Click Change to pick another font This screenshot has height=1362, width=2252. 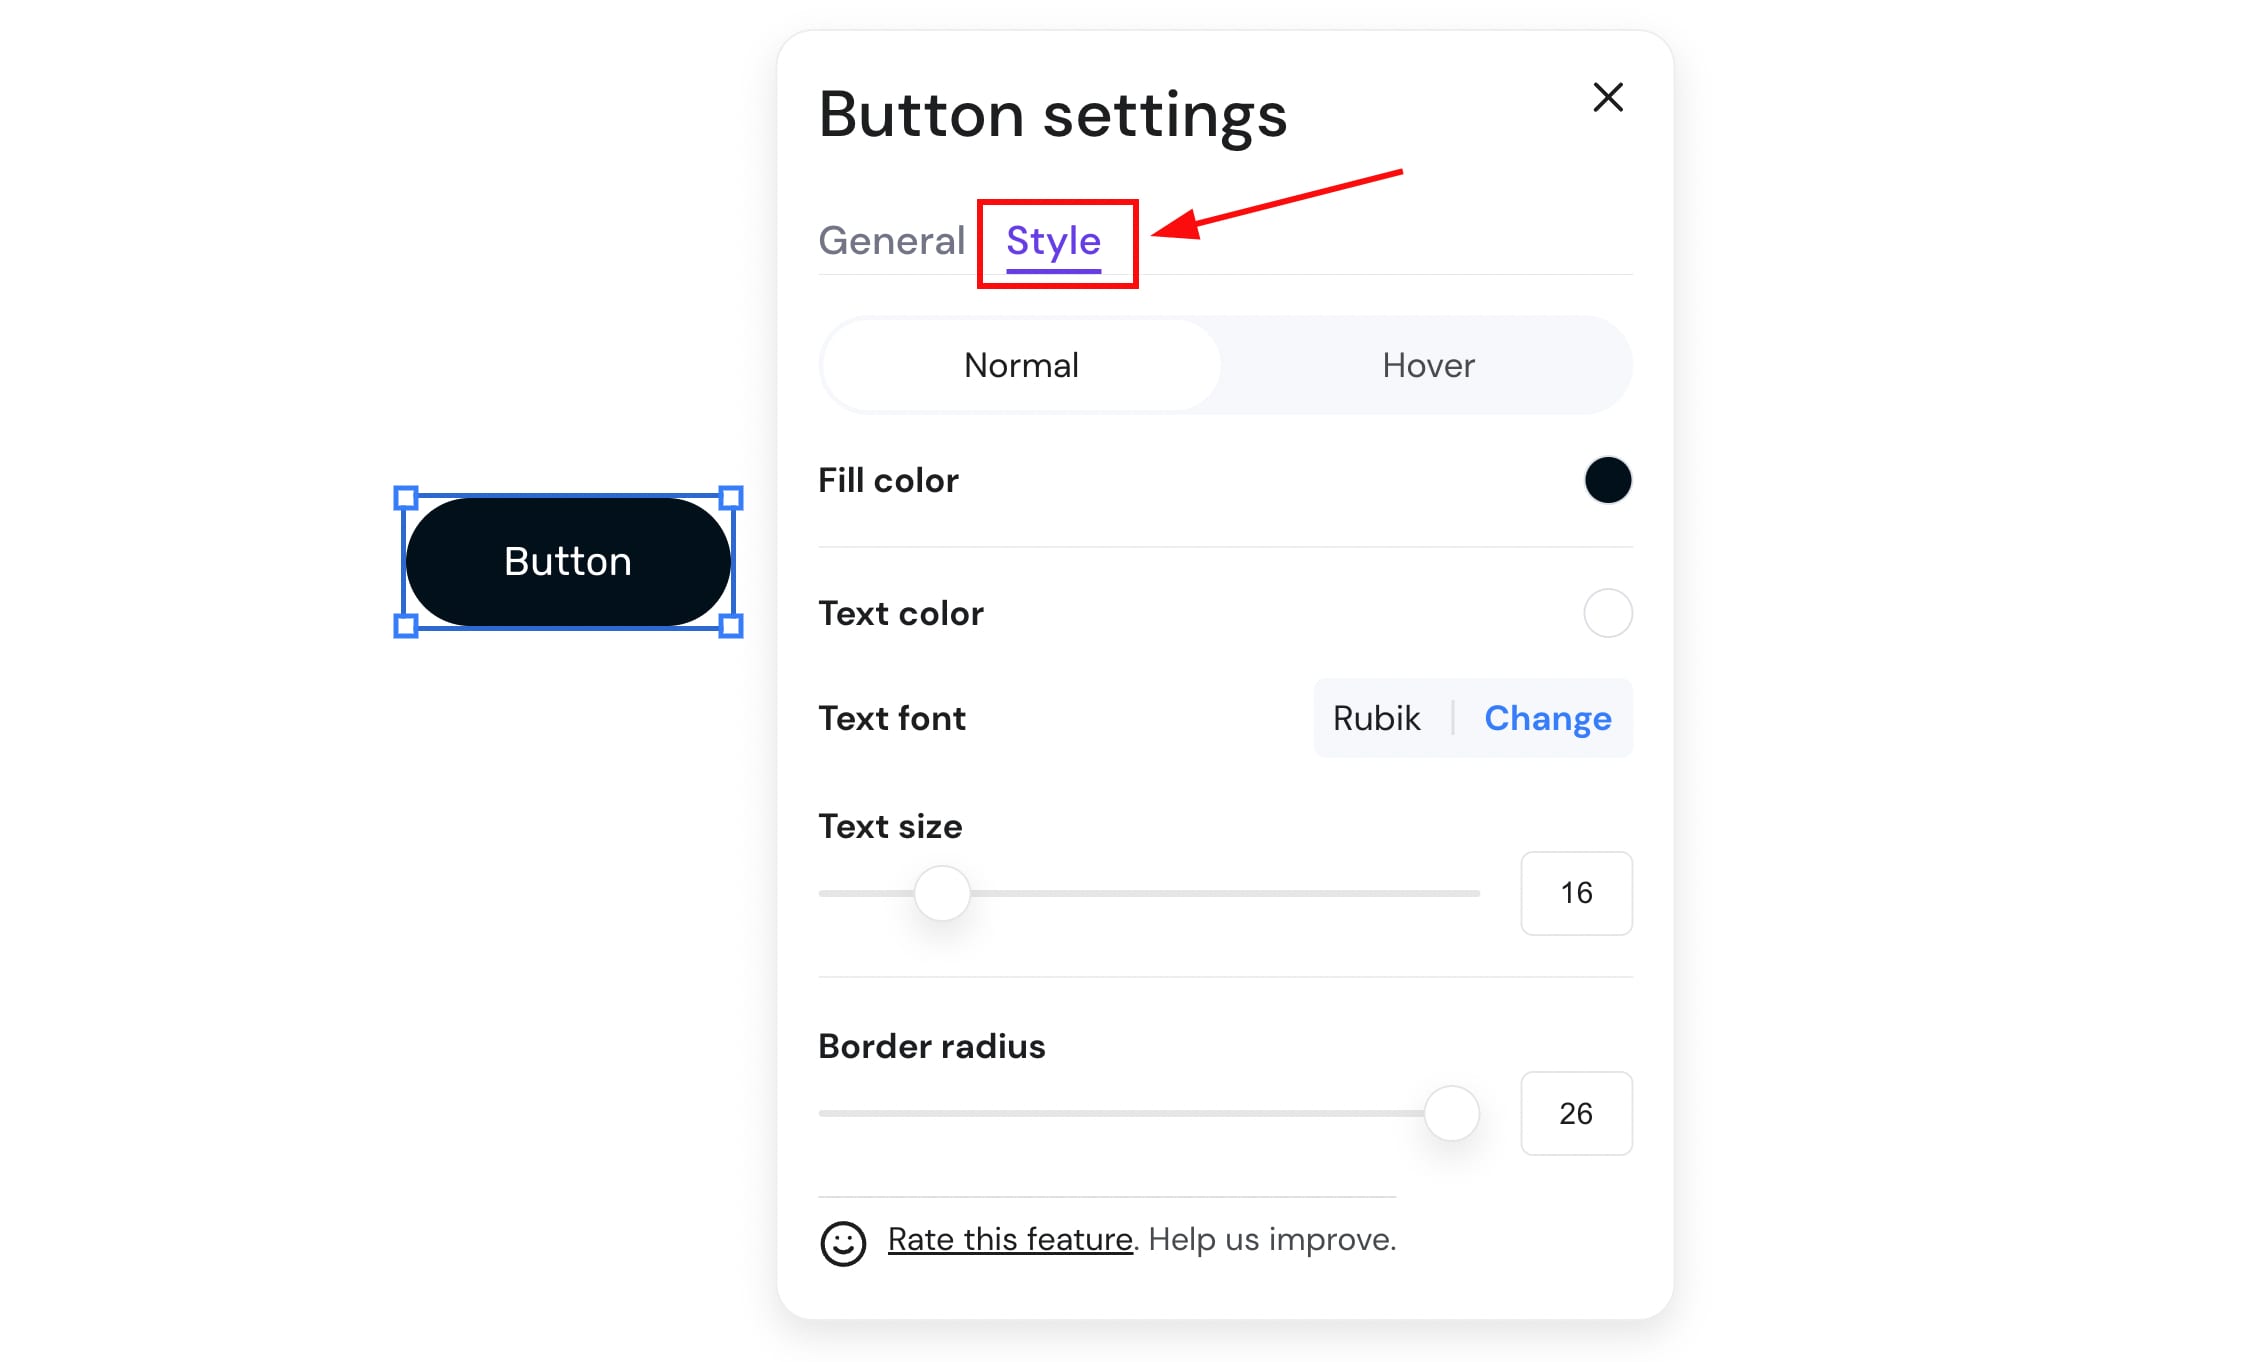[1547, 718]
